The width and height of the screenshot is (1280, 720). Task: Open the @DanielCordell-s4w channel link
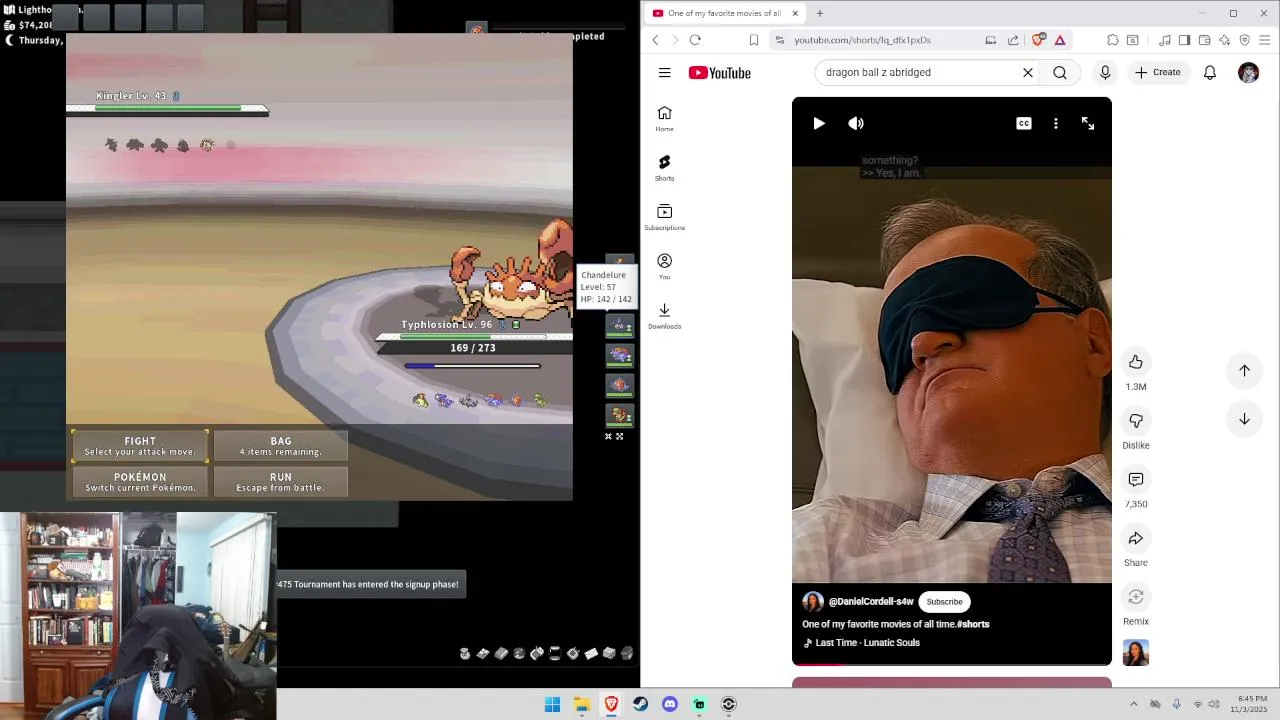871,602
